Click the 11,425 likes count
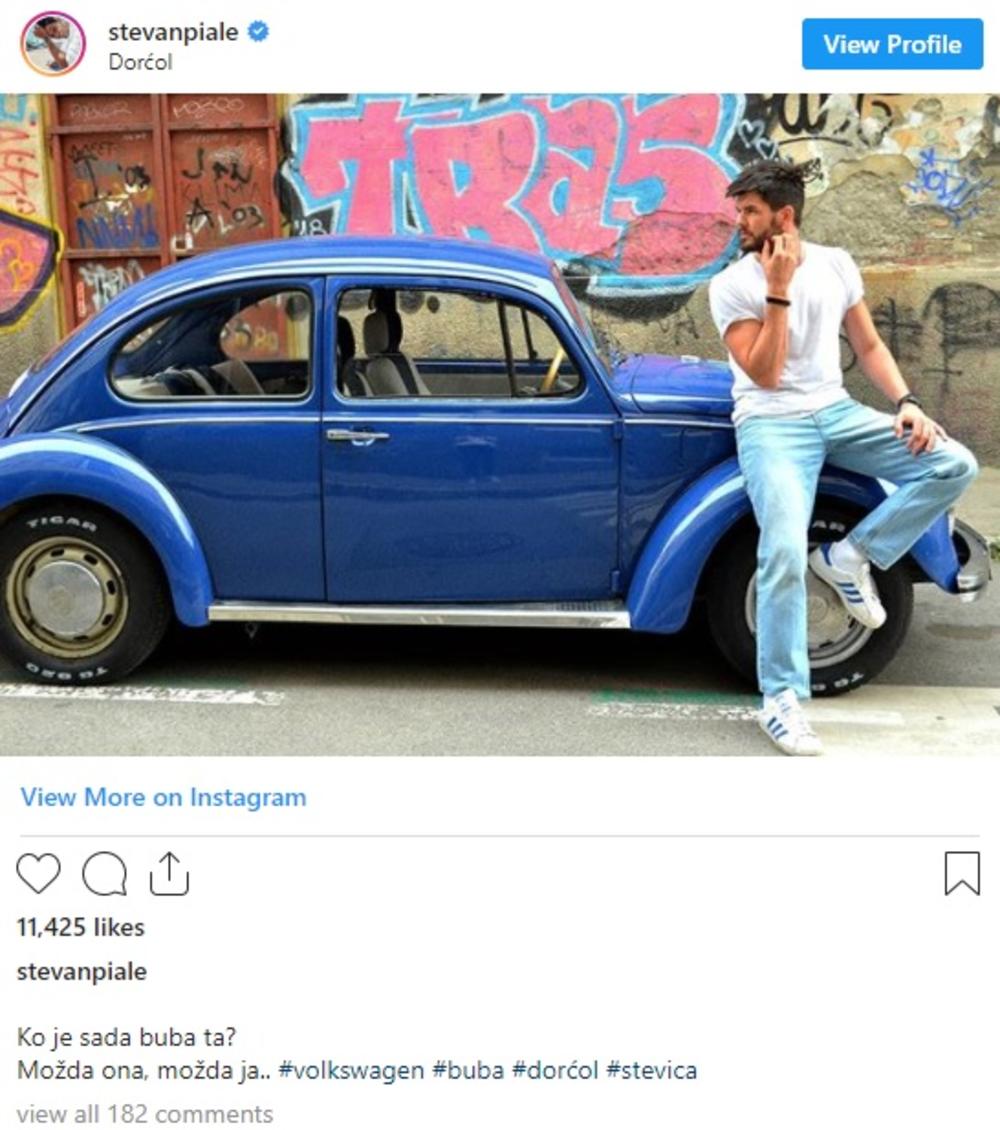Viewport: 1000px width, 1130px height. pyautogui.click(x=81, y=927)
